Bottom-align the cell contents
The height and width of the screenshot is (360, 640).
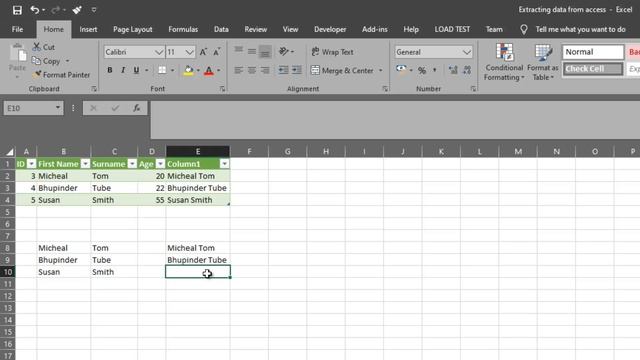pos(265,51)
